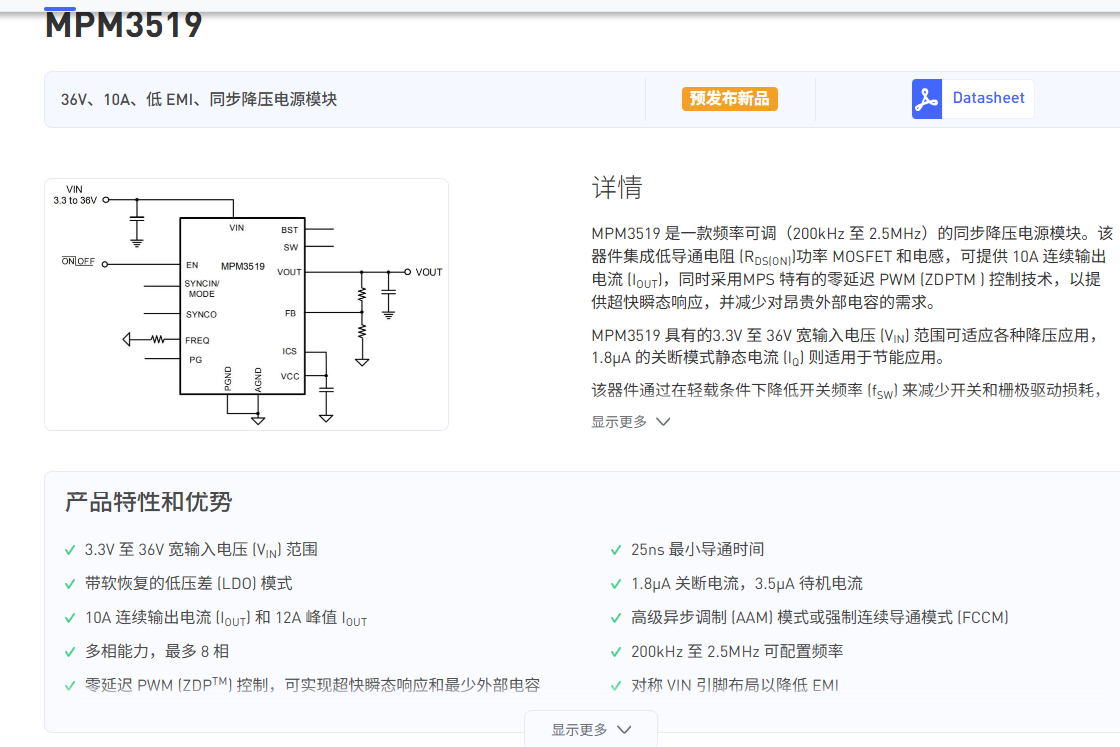Click the PDF Datasheet icon
Viewport: 1120px width, 747px height.
point(927,99)
